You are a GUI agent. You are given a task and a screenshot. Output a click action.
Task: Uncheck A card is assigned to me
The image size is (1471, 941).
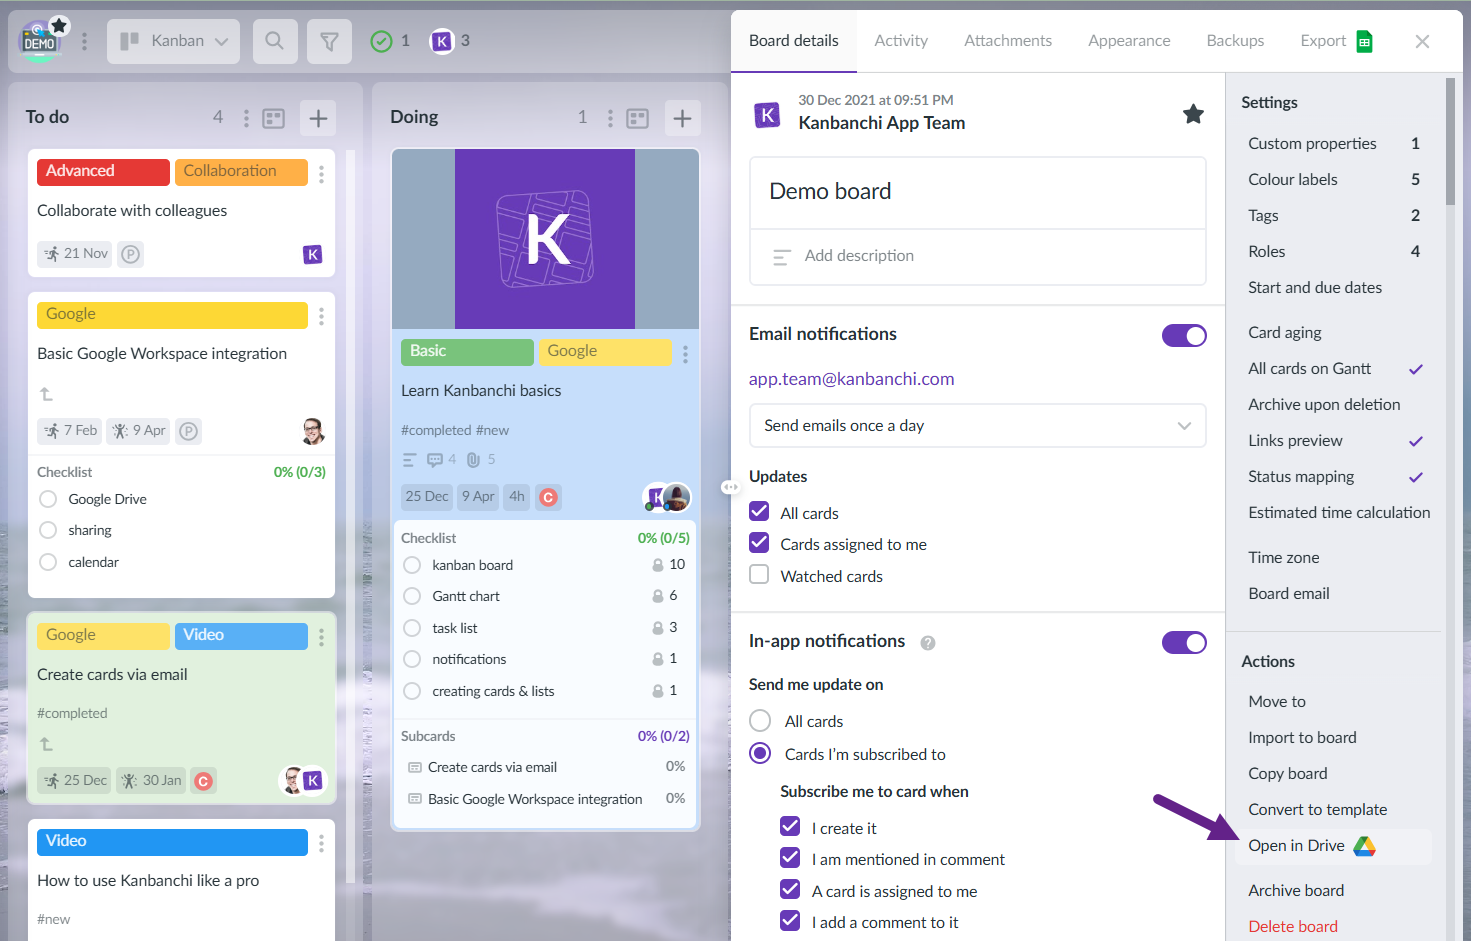790,889
